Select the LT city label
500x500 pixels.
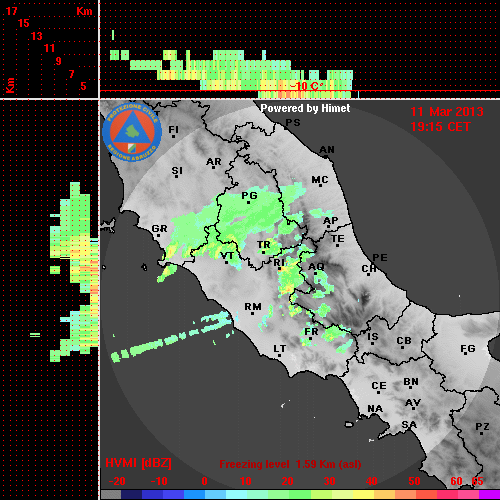(x=280, y=349)
